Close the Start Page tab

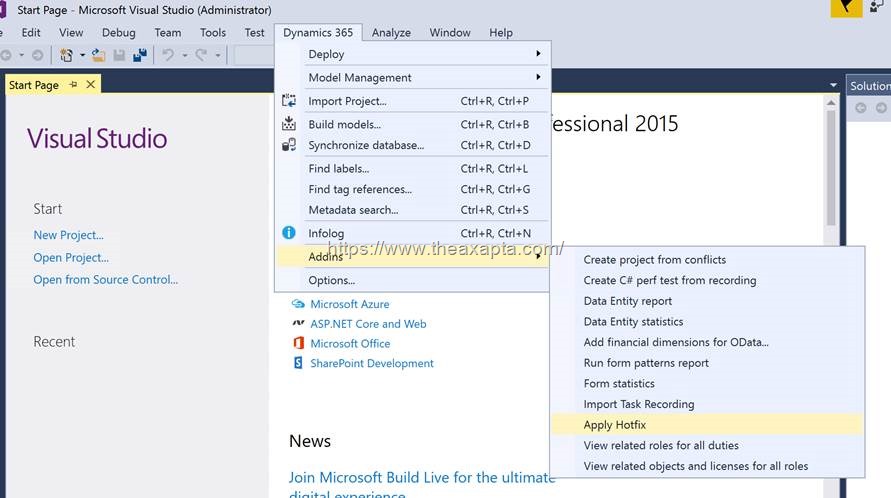(90, 85)
